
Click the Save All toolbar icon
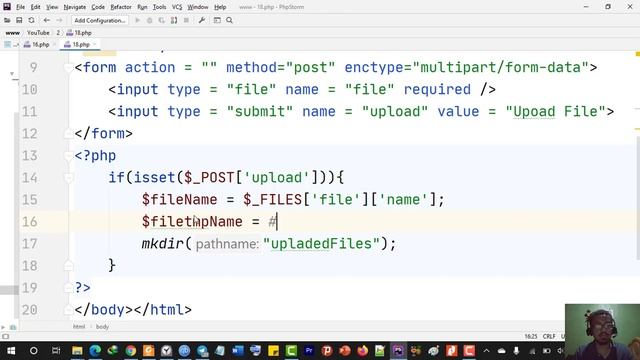pyautogui.click(x=19, y=20)
